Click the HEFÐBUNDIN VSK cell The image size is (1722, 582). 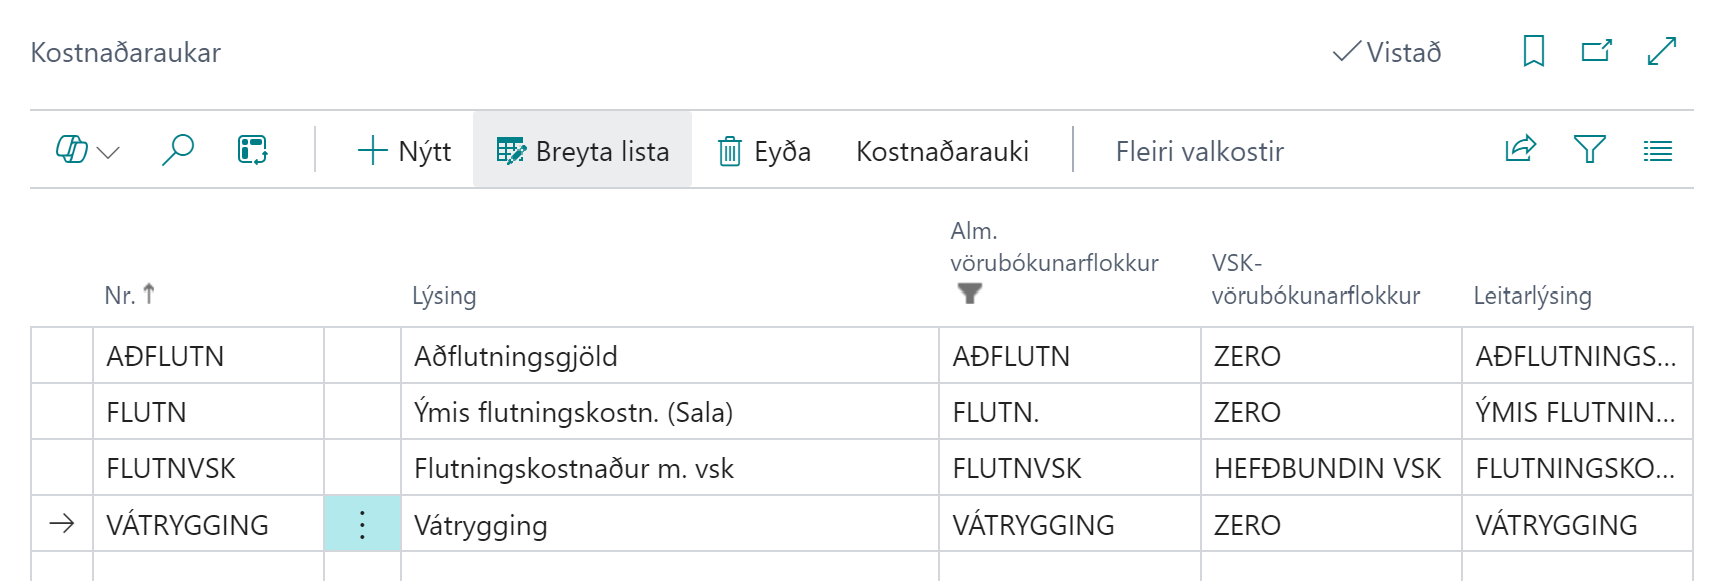tap(1327, 468)
